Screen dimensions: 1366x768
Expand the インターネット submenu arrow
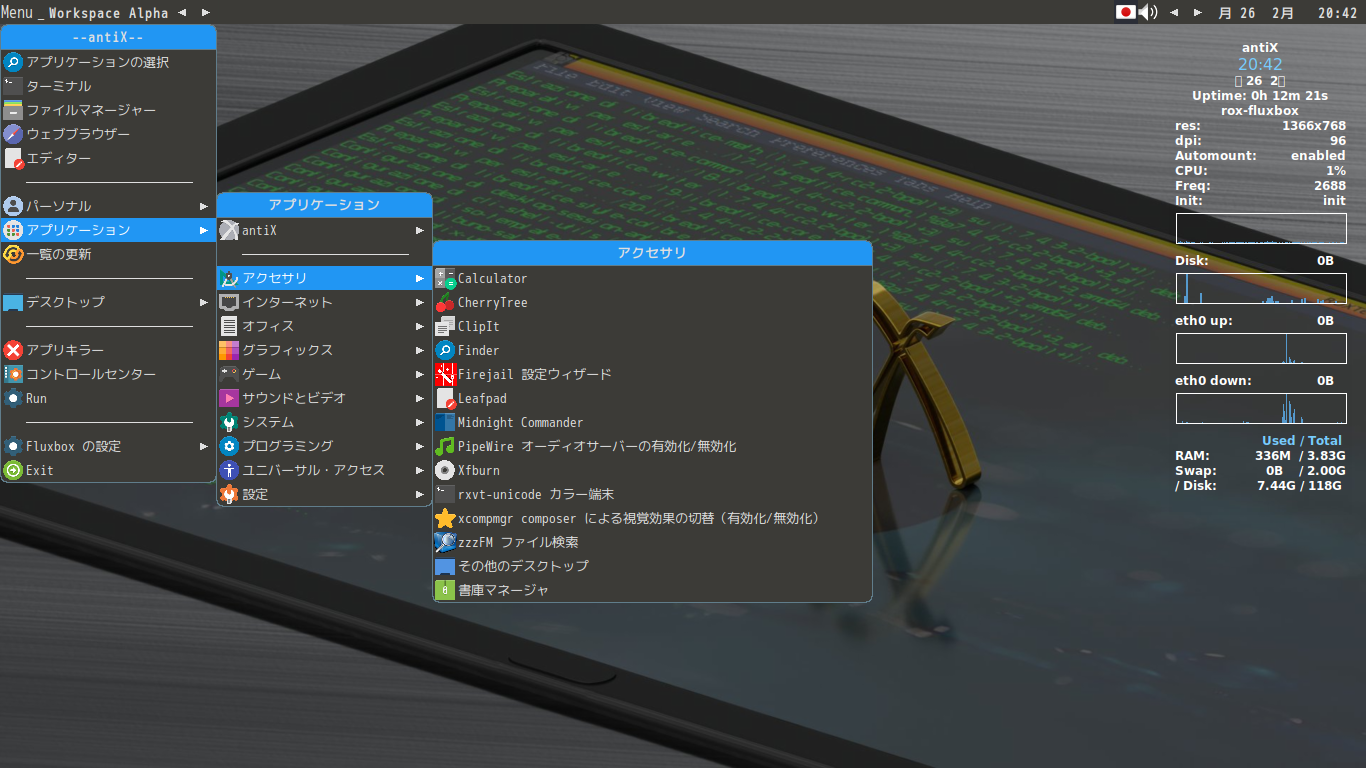(420, 302)
